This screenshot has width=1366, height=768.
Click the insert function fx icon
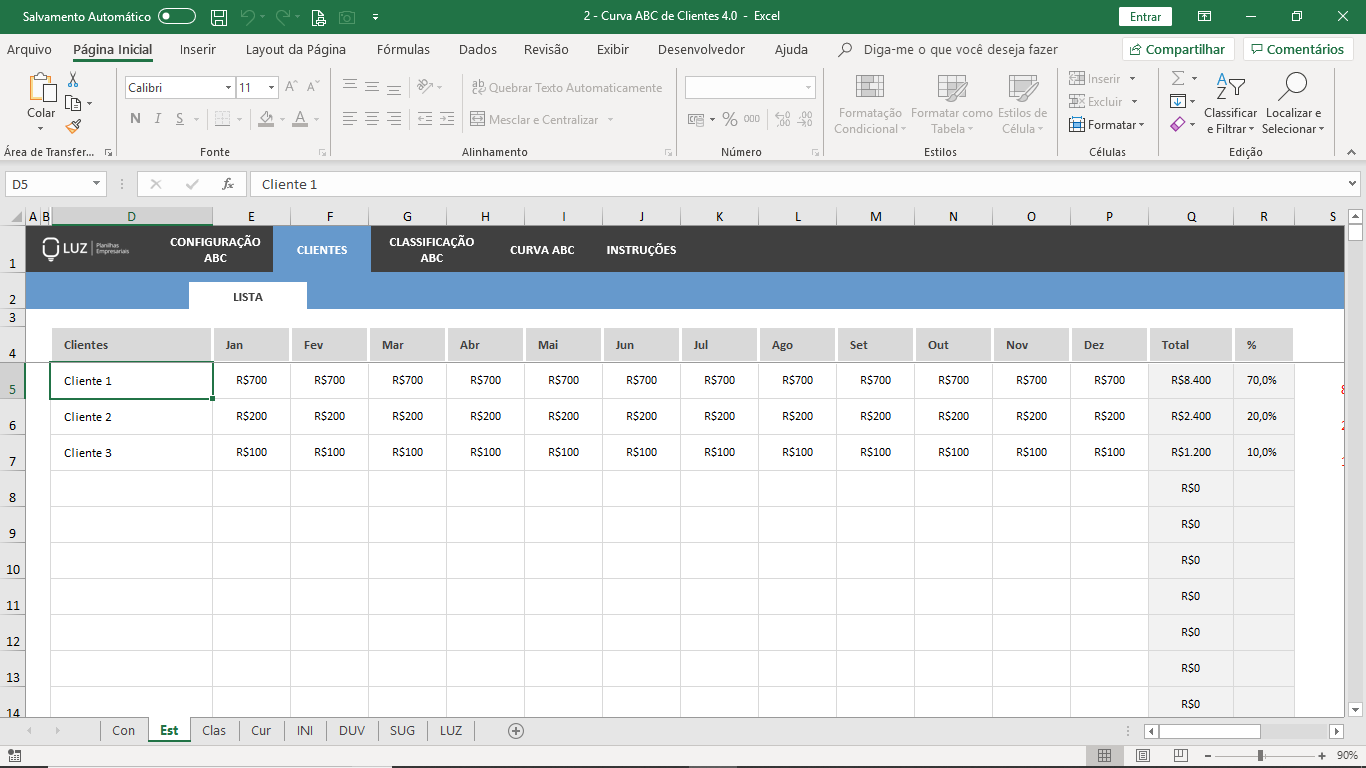coord(228,184)
